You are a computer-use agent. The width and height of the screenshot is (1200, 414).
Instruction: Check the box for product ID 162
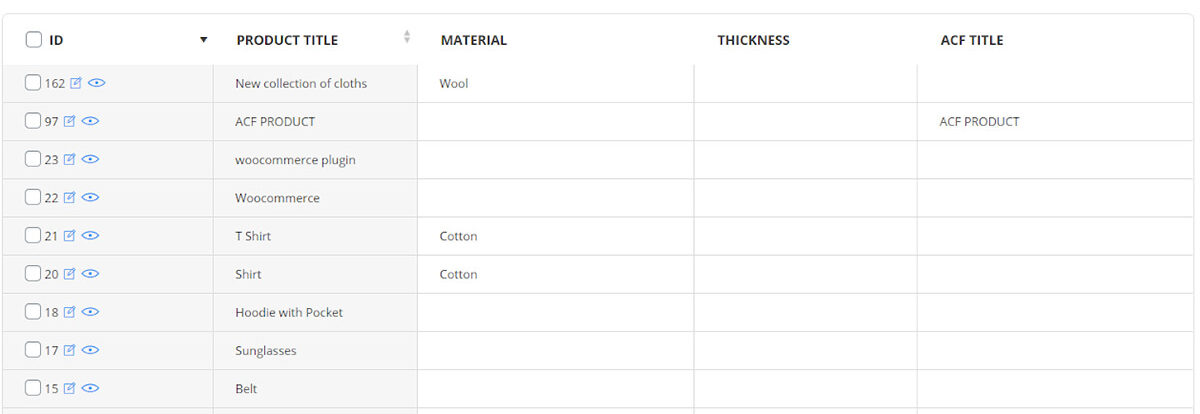point(34,84)
